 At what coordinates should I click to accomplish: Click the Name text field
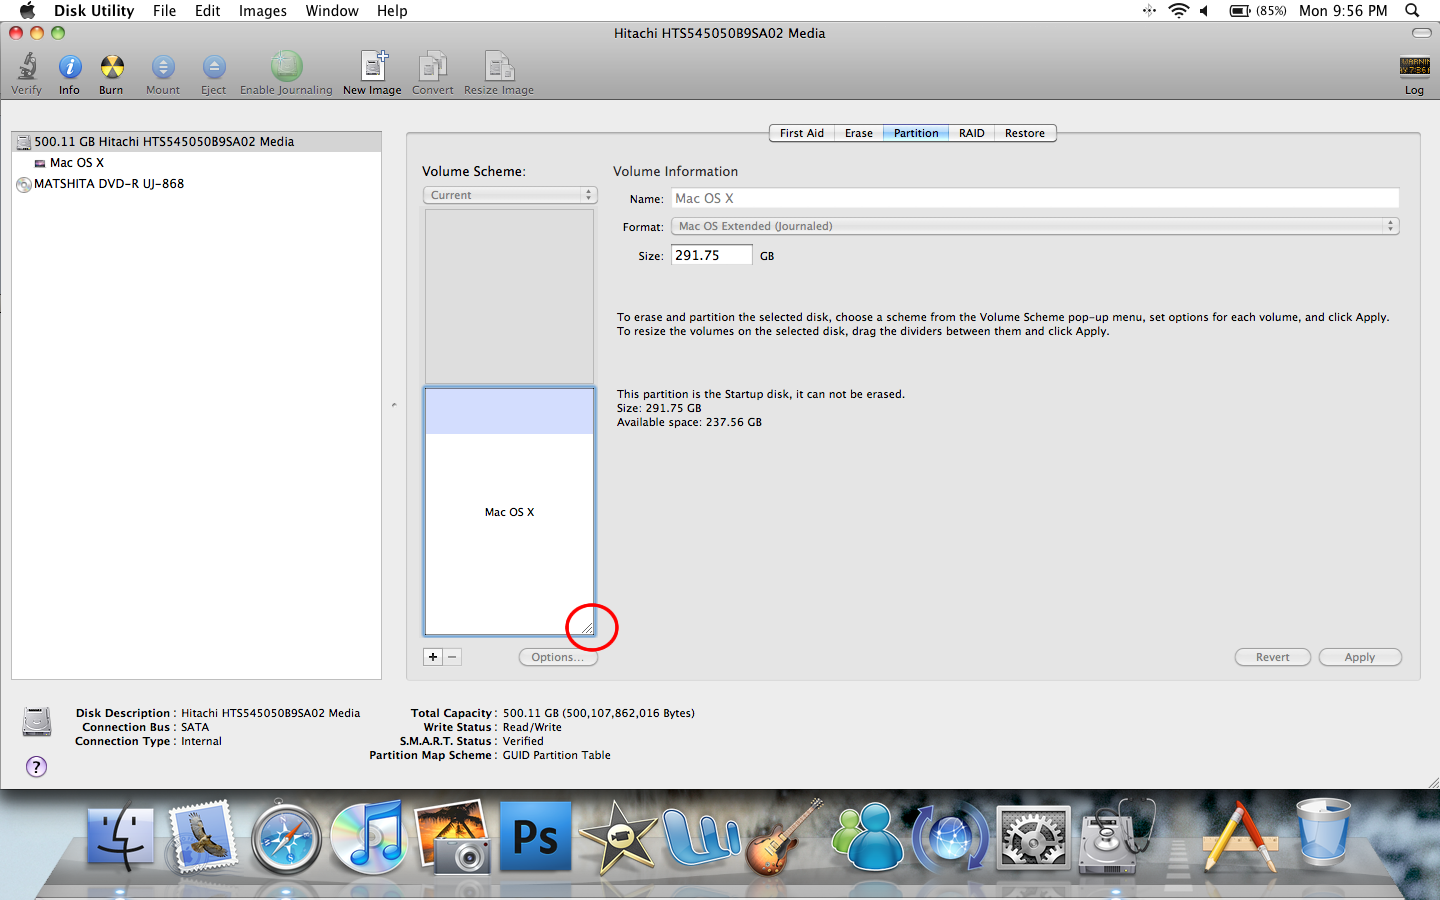pyautogui.click(x=1035, y=198)
